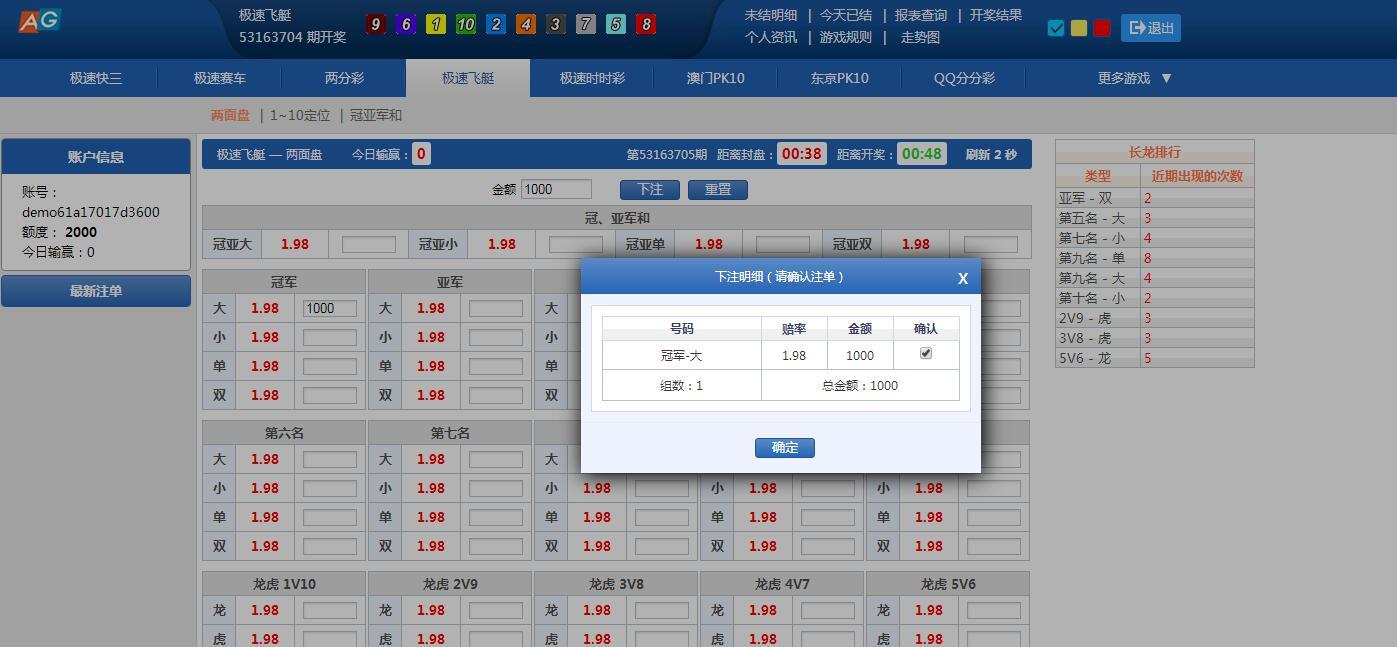Screen dimensions: 1397x647
Task: Click the red number 8 result ball
Action: pyautogui.click(x=646, y=24)
